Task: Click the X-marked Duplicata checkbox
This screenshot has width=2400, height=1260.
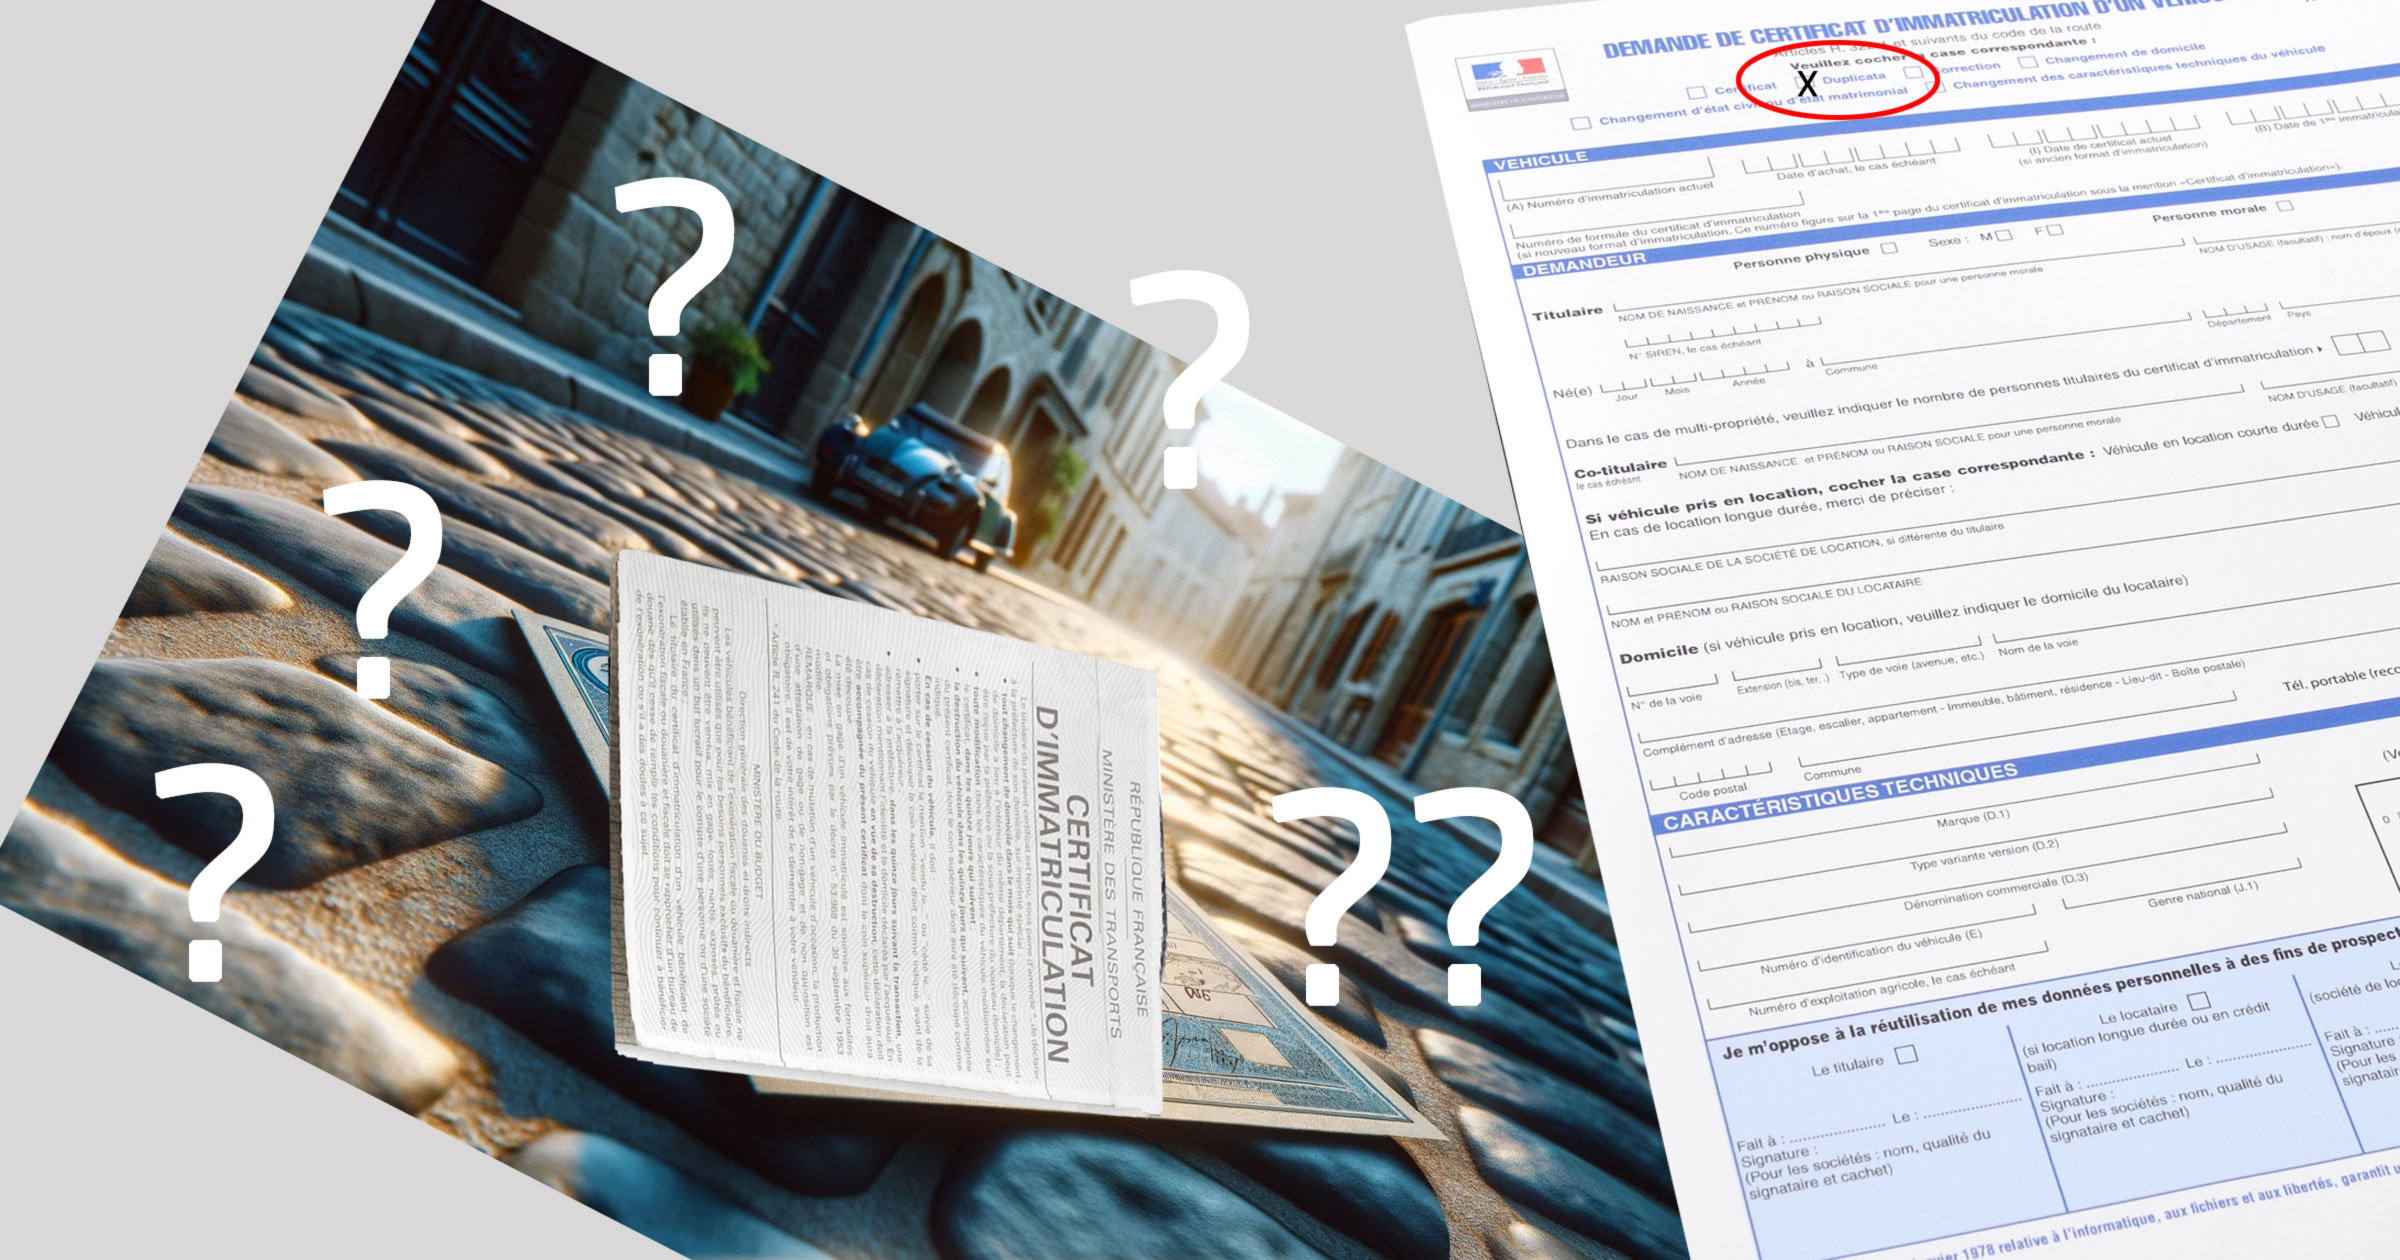Action: [1806, 83]
